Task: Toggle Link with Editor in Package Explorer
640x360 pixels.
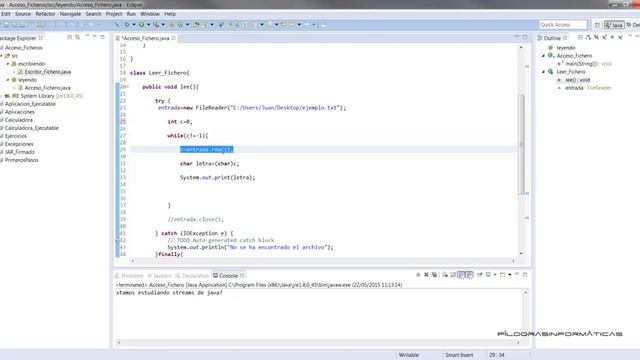Action: click(78, 37)
